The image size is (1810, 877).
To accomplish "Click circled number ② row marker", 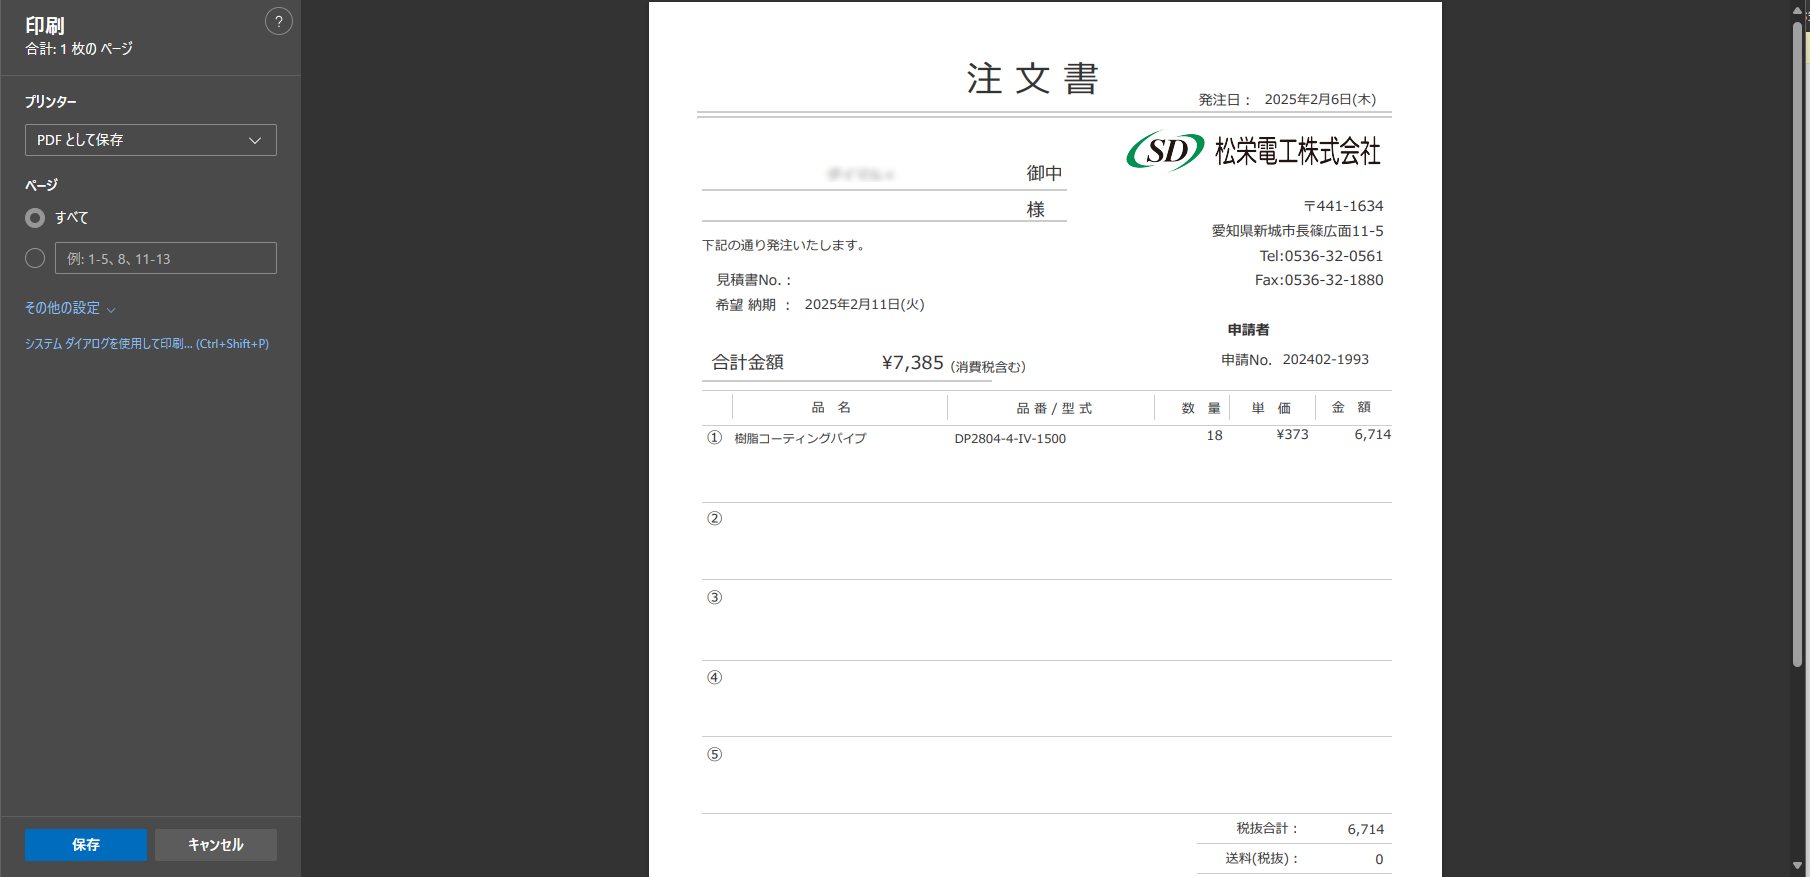I will pos(714,518).
